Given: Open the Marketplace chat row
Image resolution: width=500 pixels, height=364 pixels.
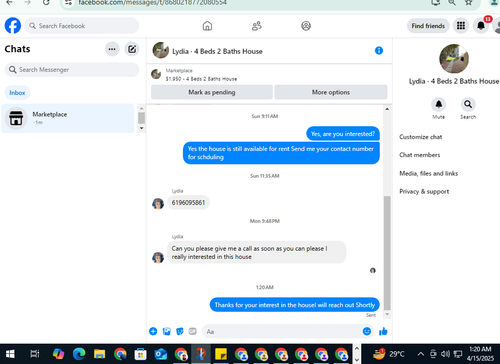Looking at the screenshot, I should [x=68, y=118].
